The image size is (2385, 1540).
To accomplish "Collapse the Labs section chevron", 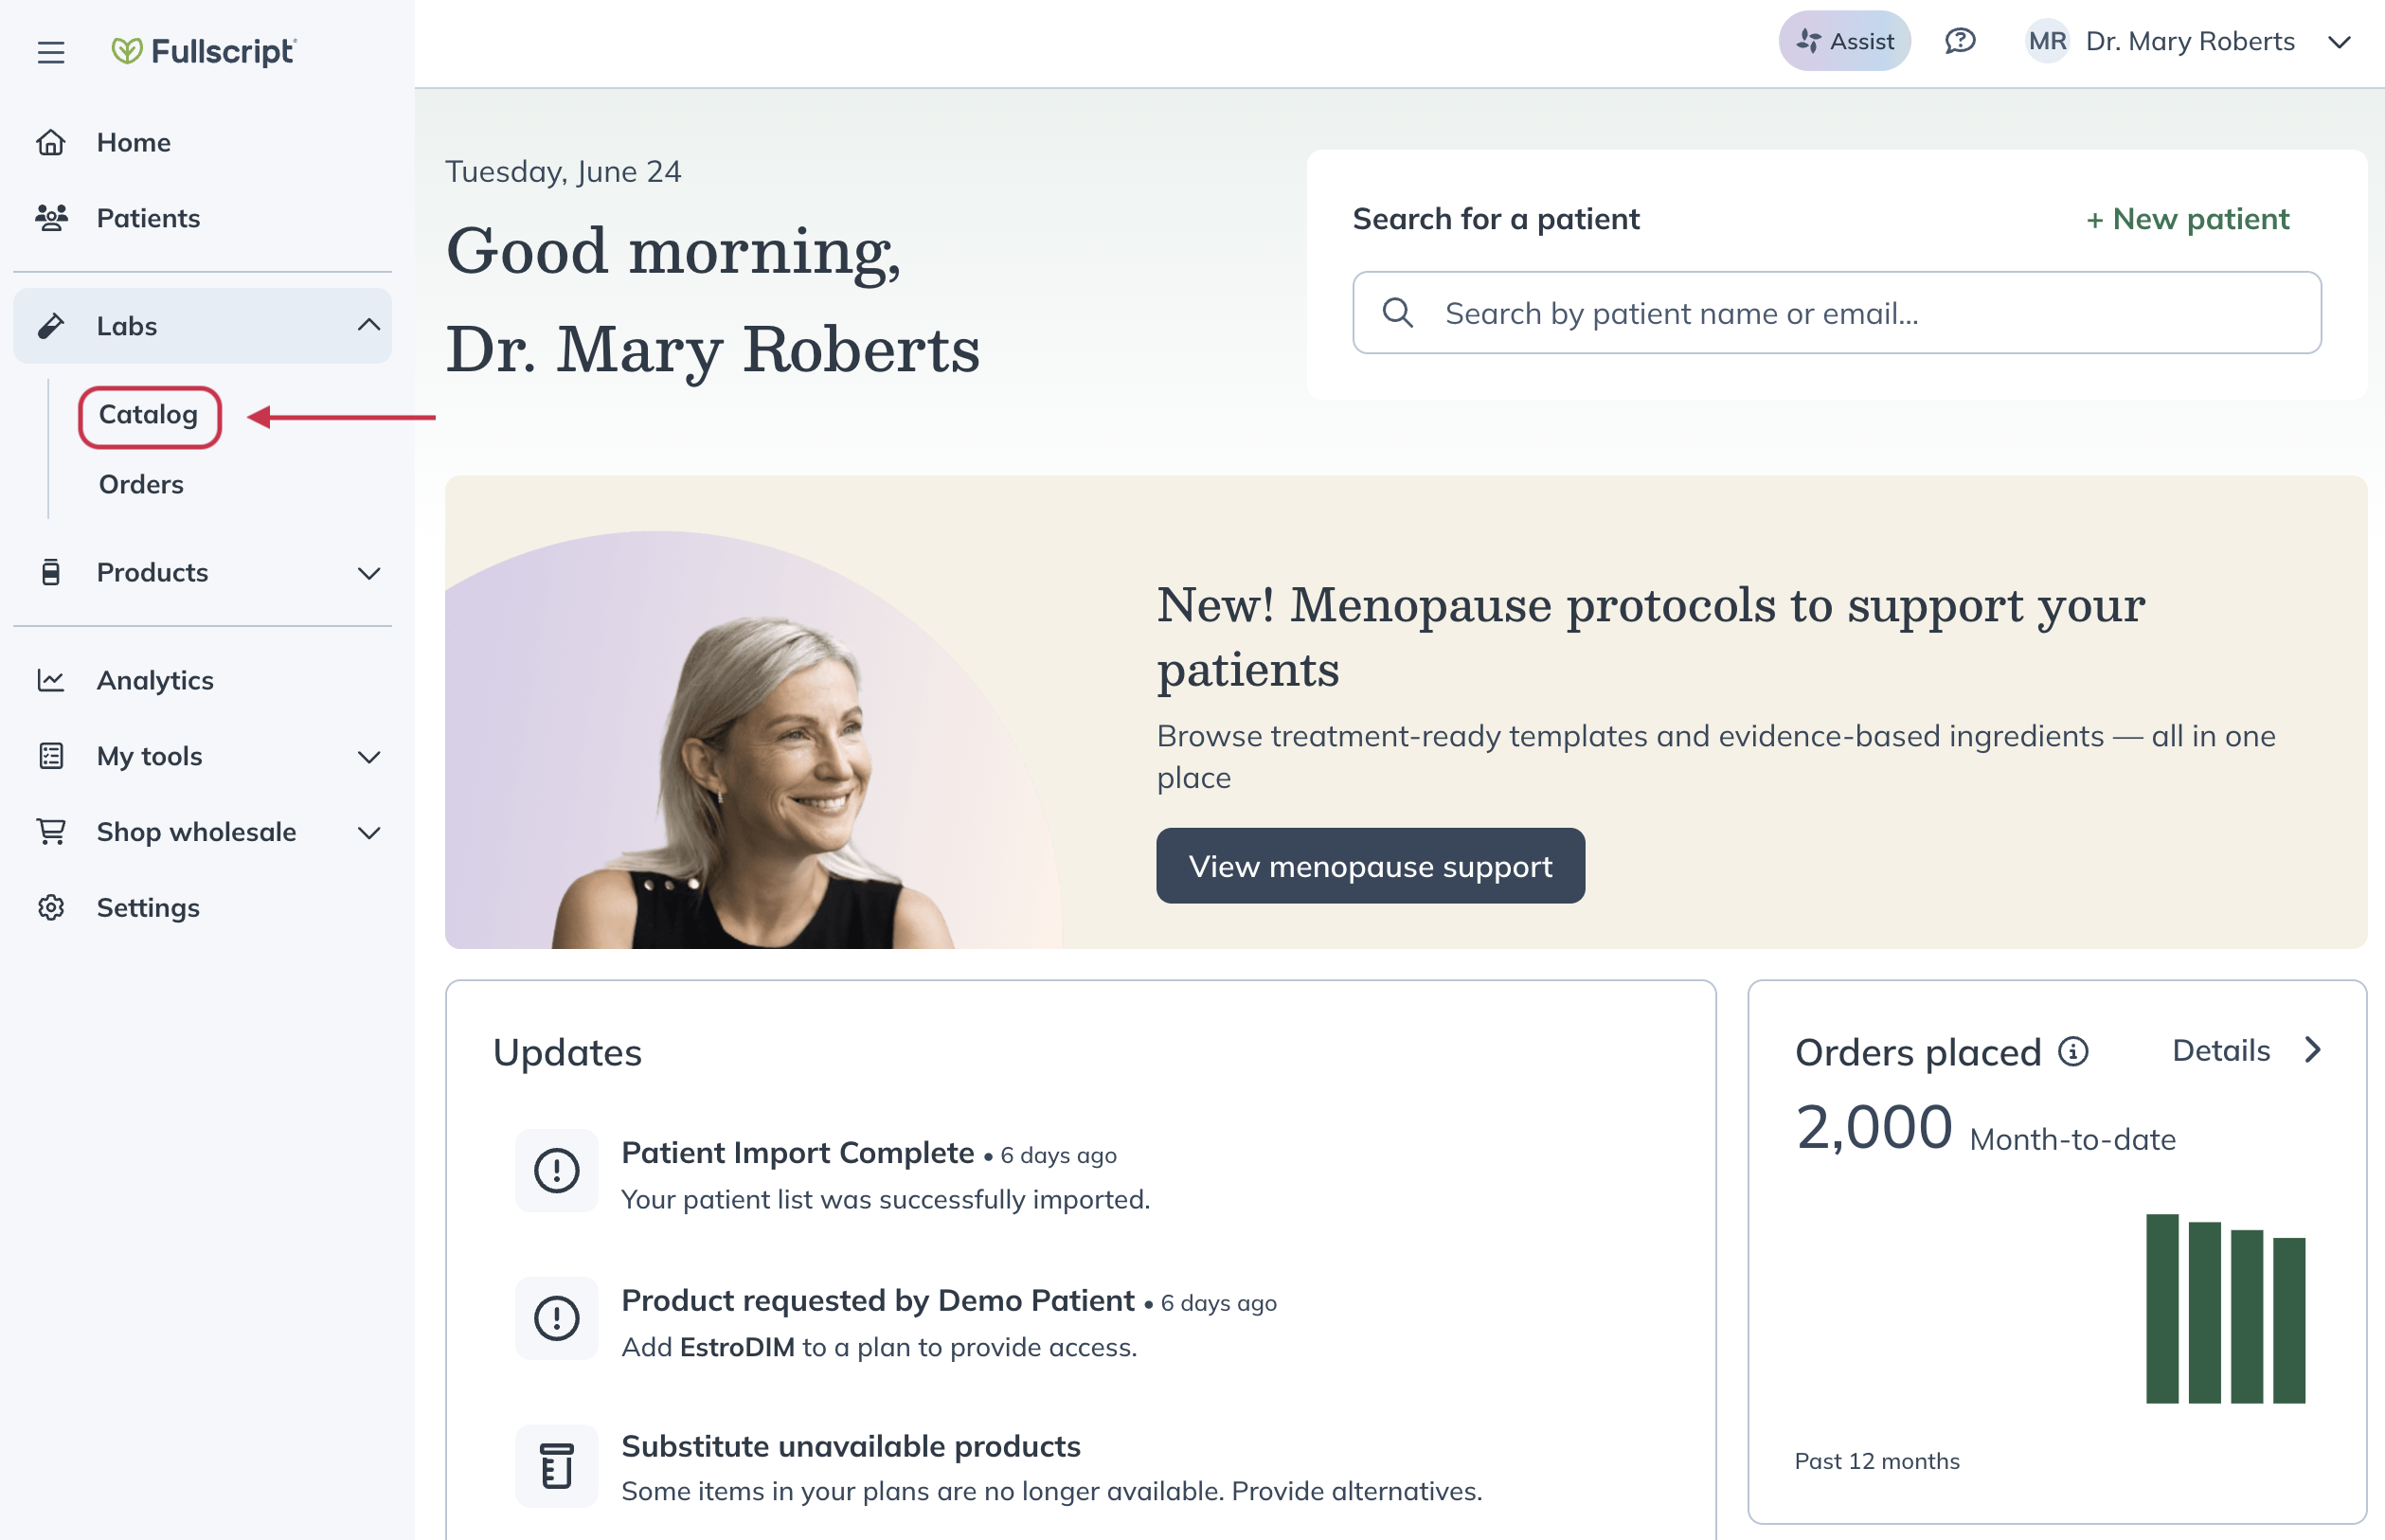I will pos(369,325).
